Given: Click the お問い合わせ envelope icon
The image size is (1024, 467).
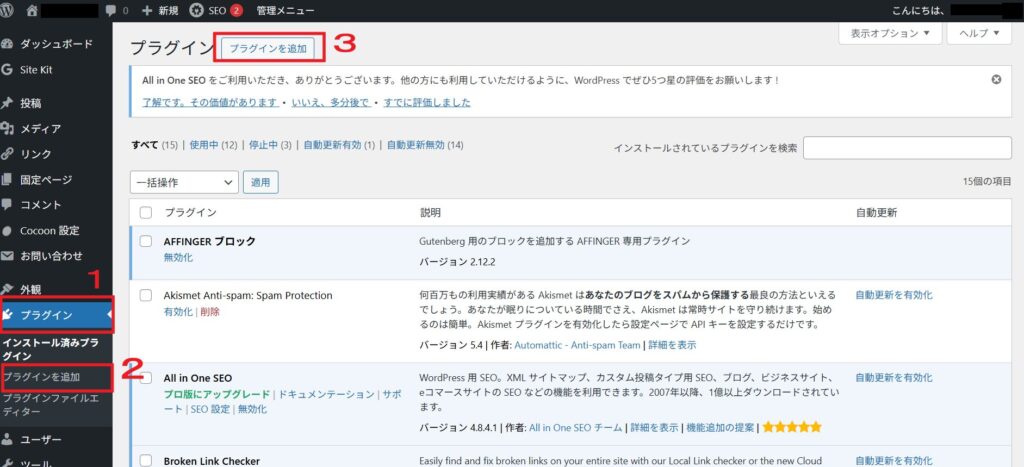Looking at the screenshot, I should click(7, 255).
